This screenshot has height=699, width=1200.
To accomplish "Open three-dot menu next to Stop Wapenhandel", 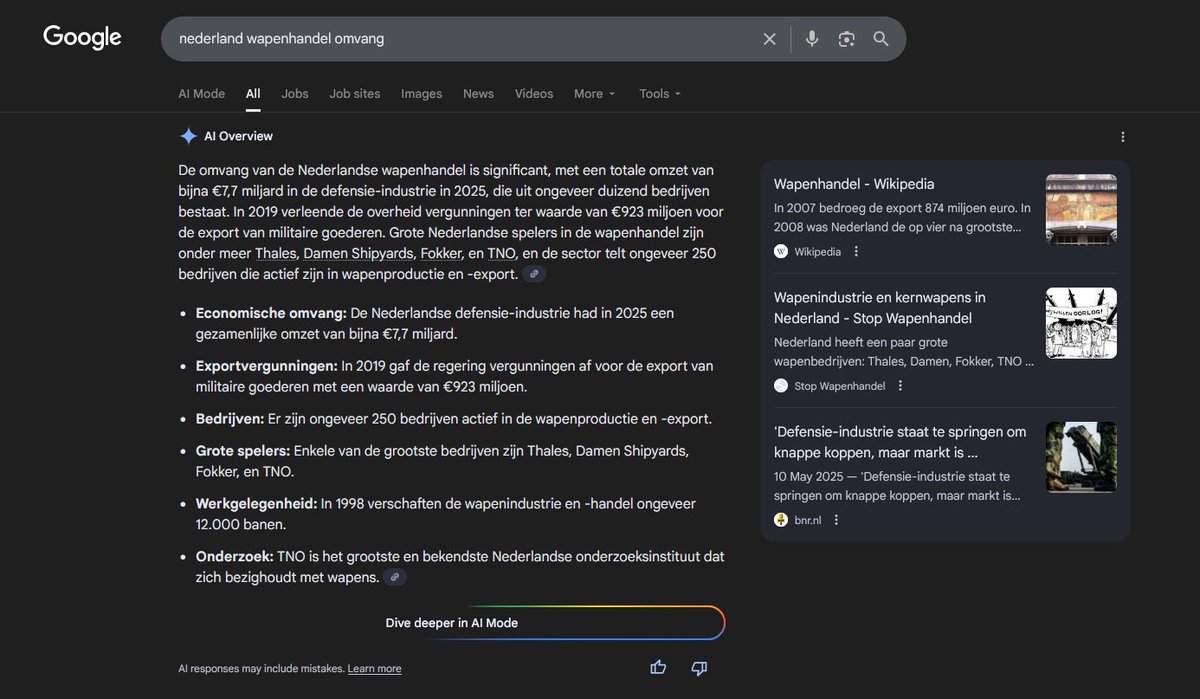I will click(900, 386).
